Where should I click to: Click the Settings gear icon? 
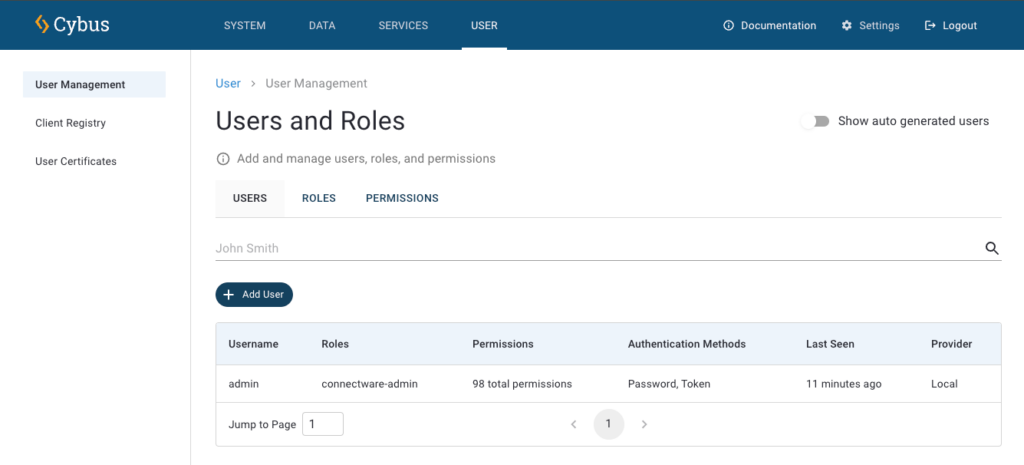[x=847, y=25]
